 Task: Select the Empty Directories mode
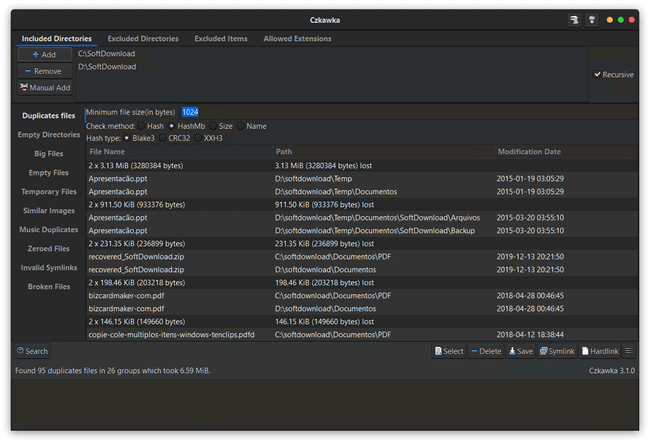(49, 135)
